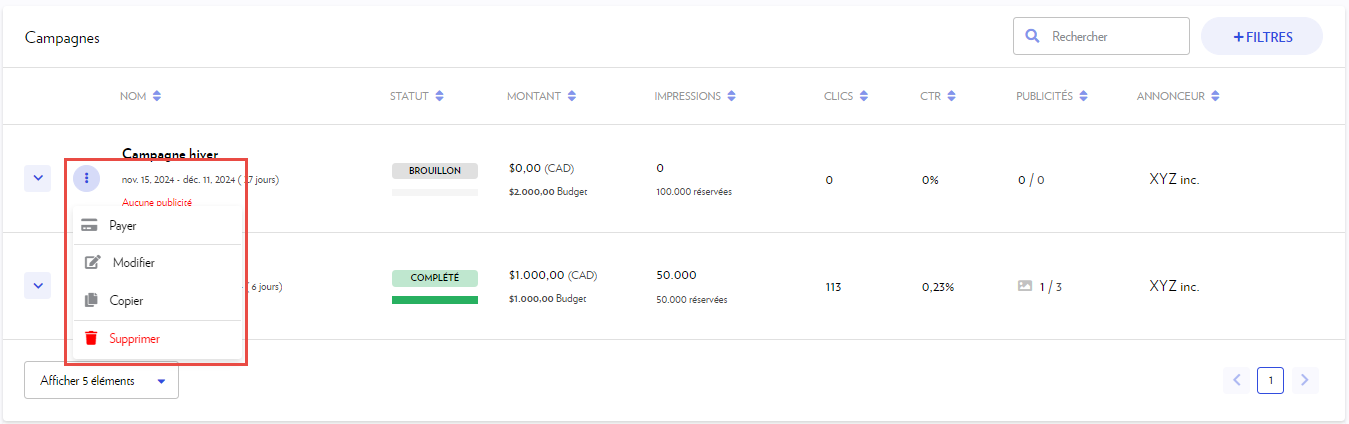Click the red trash Supprimer icon
1349x424 pixels.
coord(91,339)
